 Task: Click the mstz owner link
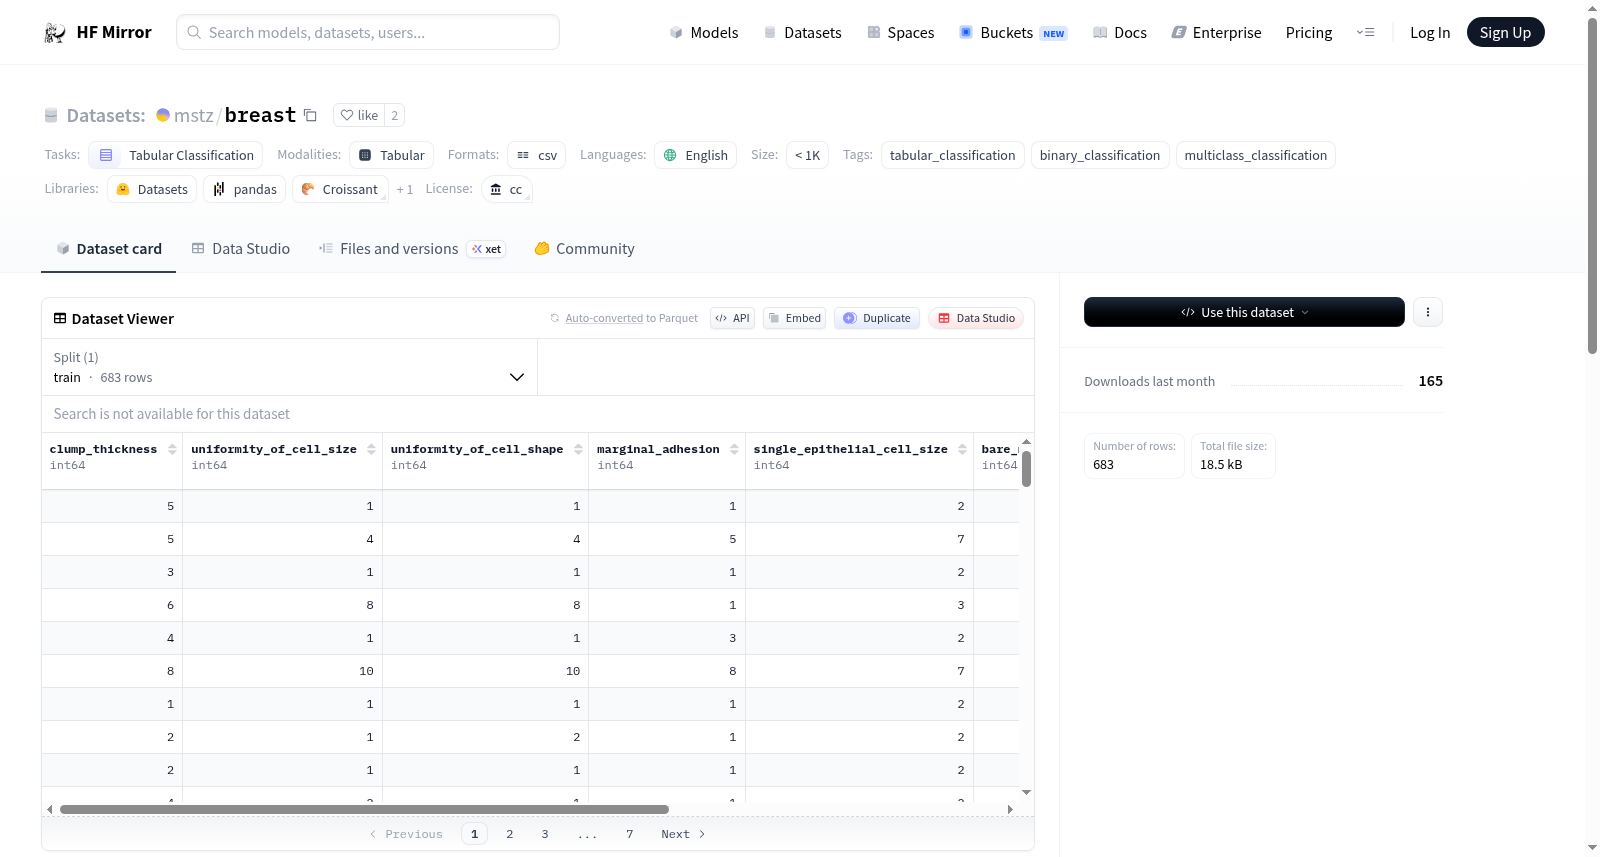(194, 115)
